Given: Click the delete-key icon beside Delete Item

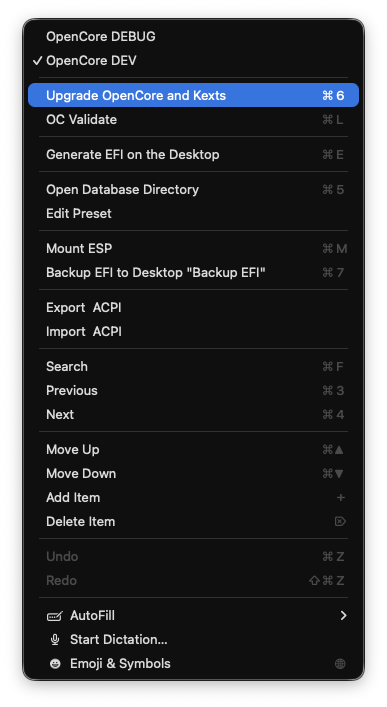Looking at the screenshot, I should click(x=340, y=522).
